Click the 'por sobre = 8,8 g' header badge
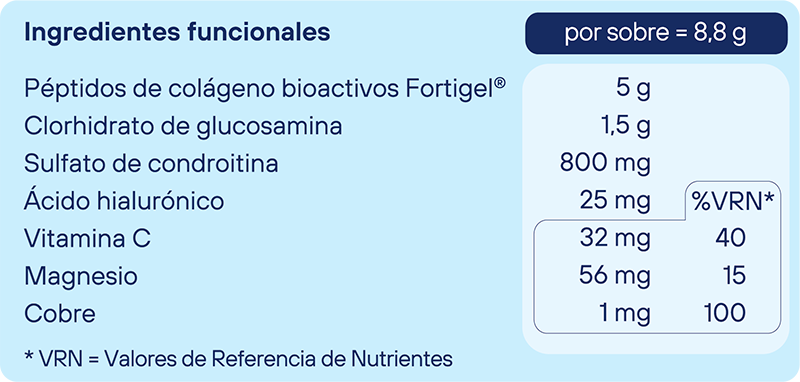 [656, 33]
